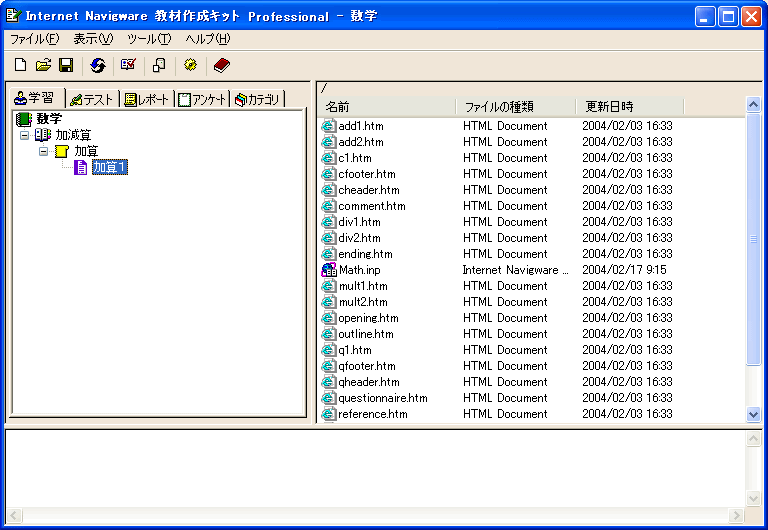Open the ファイル(F) menu
Image resolution: width=768 pixels, height=530 pixels.
click(35, 39)
